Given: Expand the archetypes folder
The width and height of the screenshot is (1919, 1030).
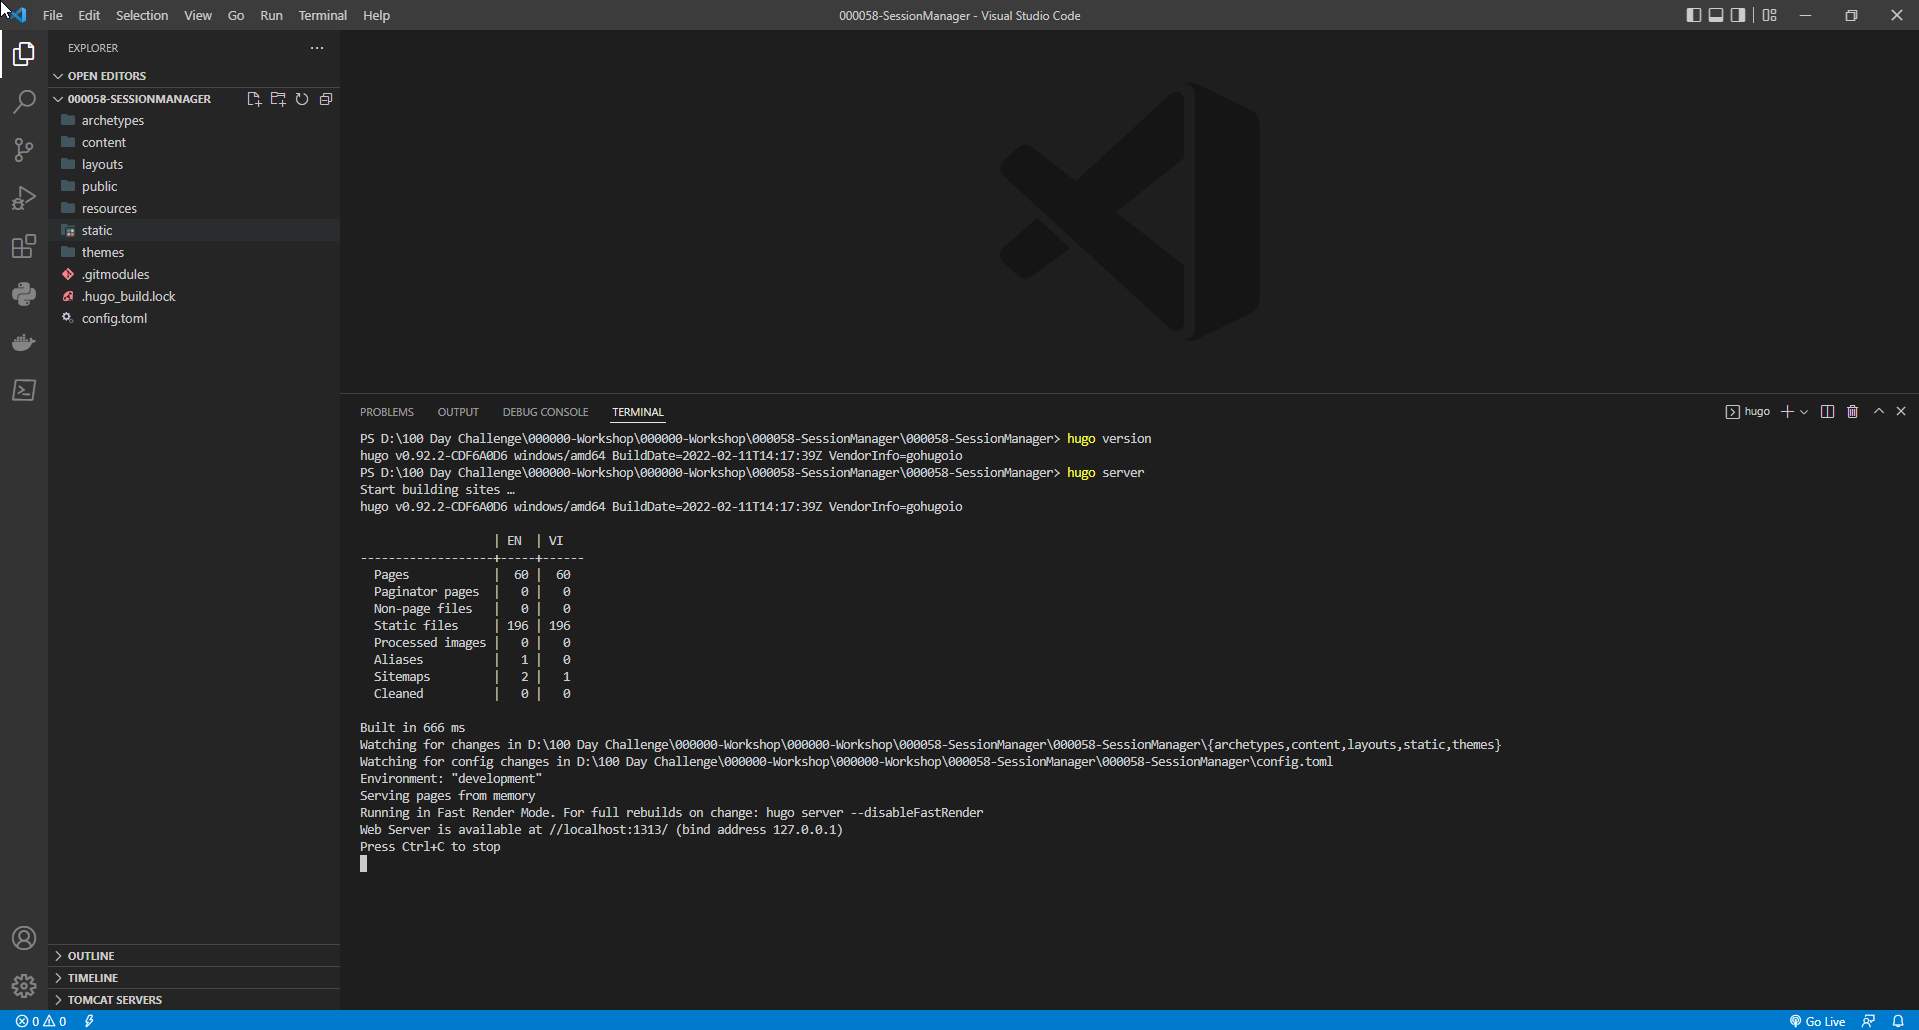Looking at the screenshot, I should tap(194, 121).
